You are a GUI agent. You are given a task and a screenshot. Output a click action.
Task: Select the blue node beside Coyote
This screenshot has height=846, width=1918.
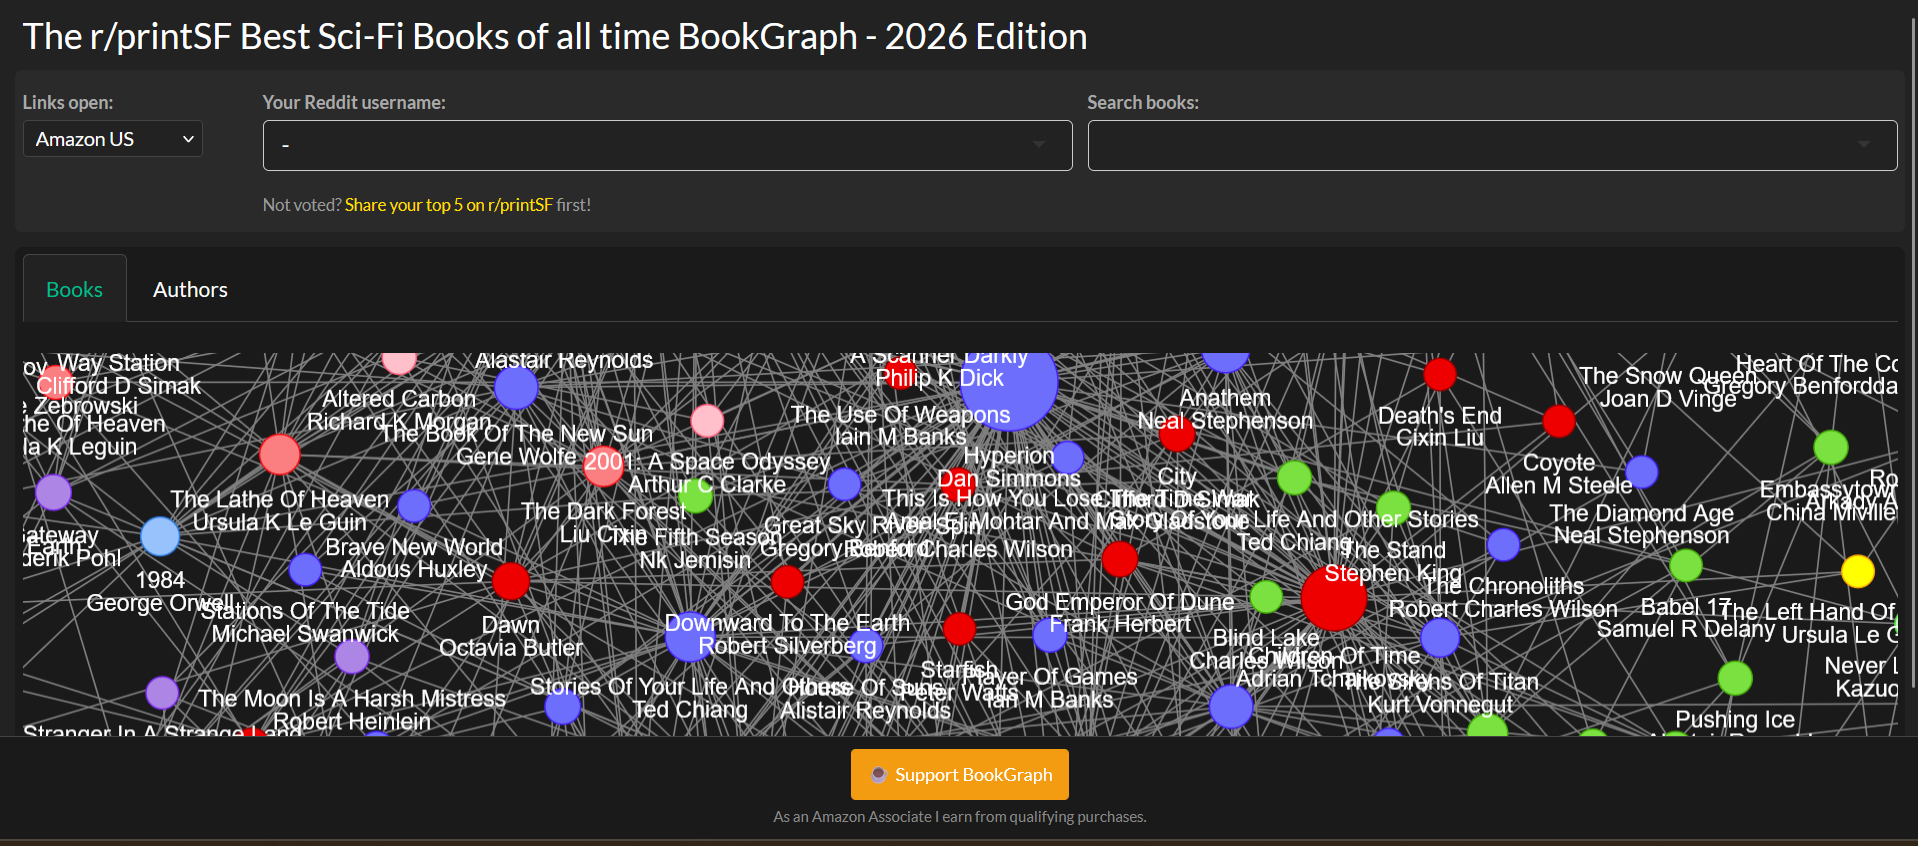coord(1642,471)
